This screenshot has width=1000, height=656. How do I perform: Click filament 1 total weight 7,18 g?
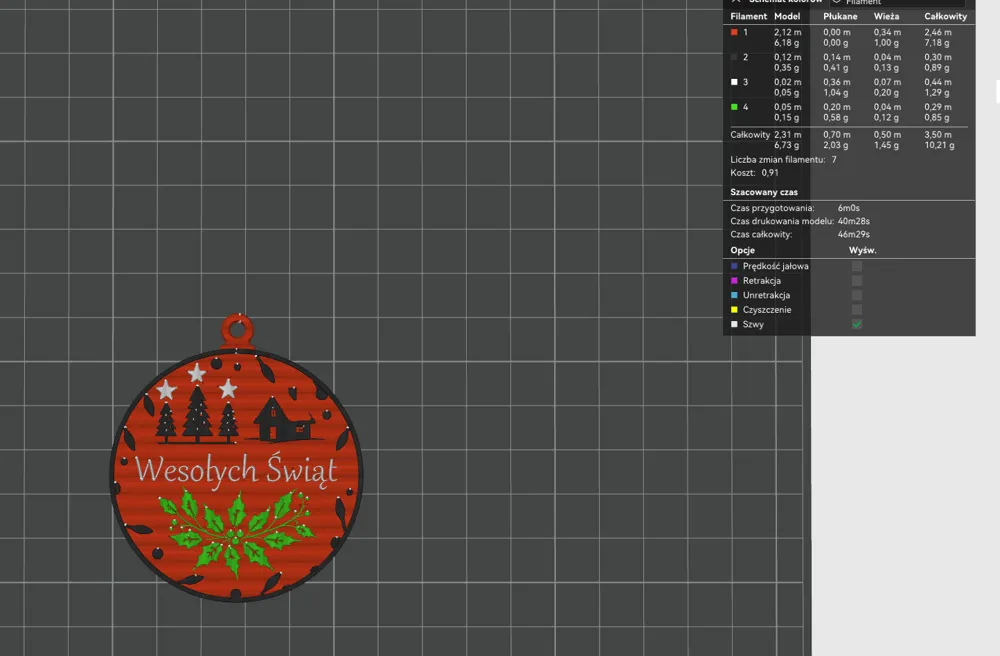[937, 43]
